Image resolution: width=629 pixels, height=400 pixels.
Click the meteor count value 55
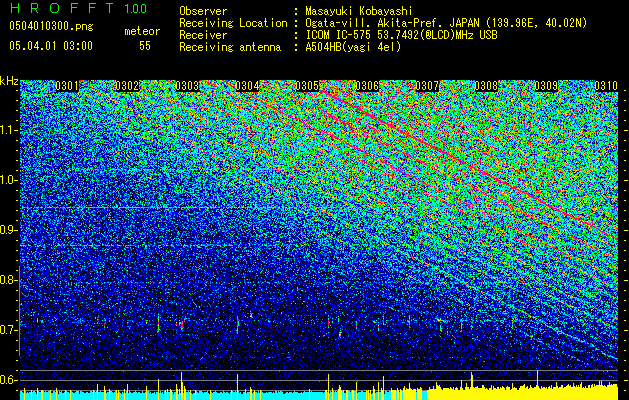pos(145,46)
